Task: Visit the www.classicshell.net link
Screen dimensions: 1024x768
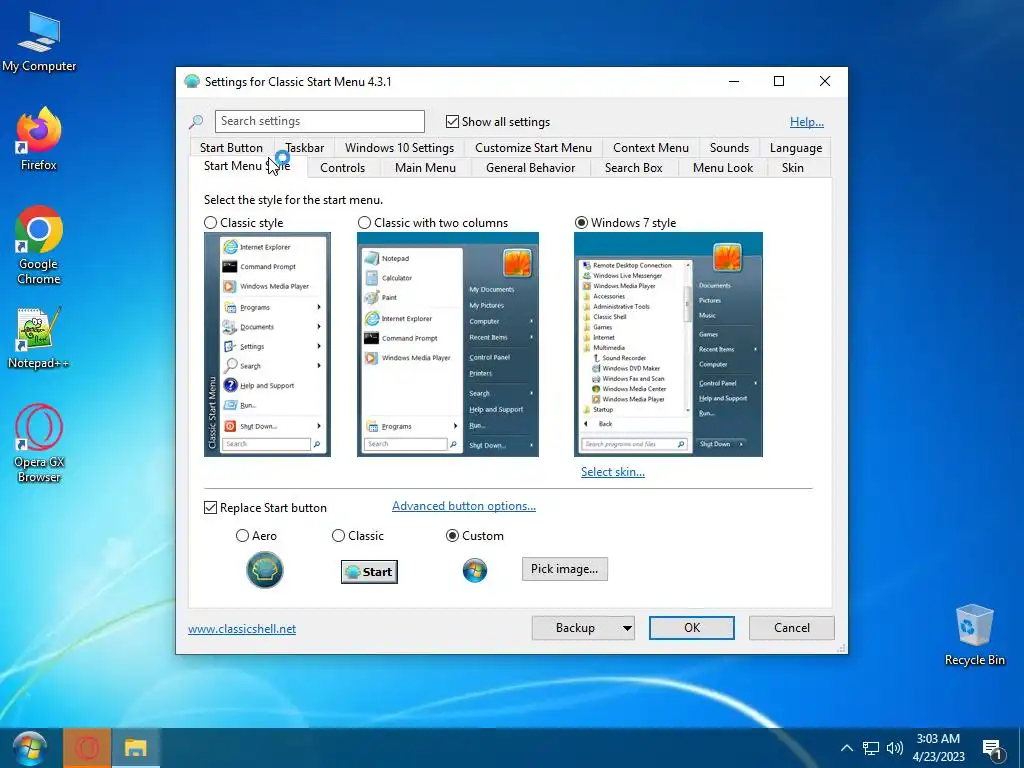Action: (242, 628)
